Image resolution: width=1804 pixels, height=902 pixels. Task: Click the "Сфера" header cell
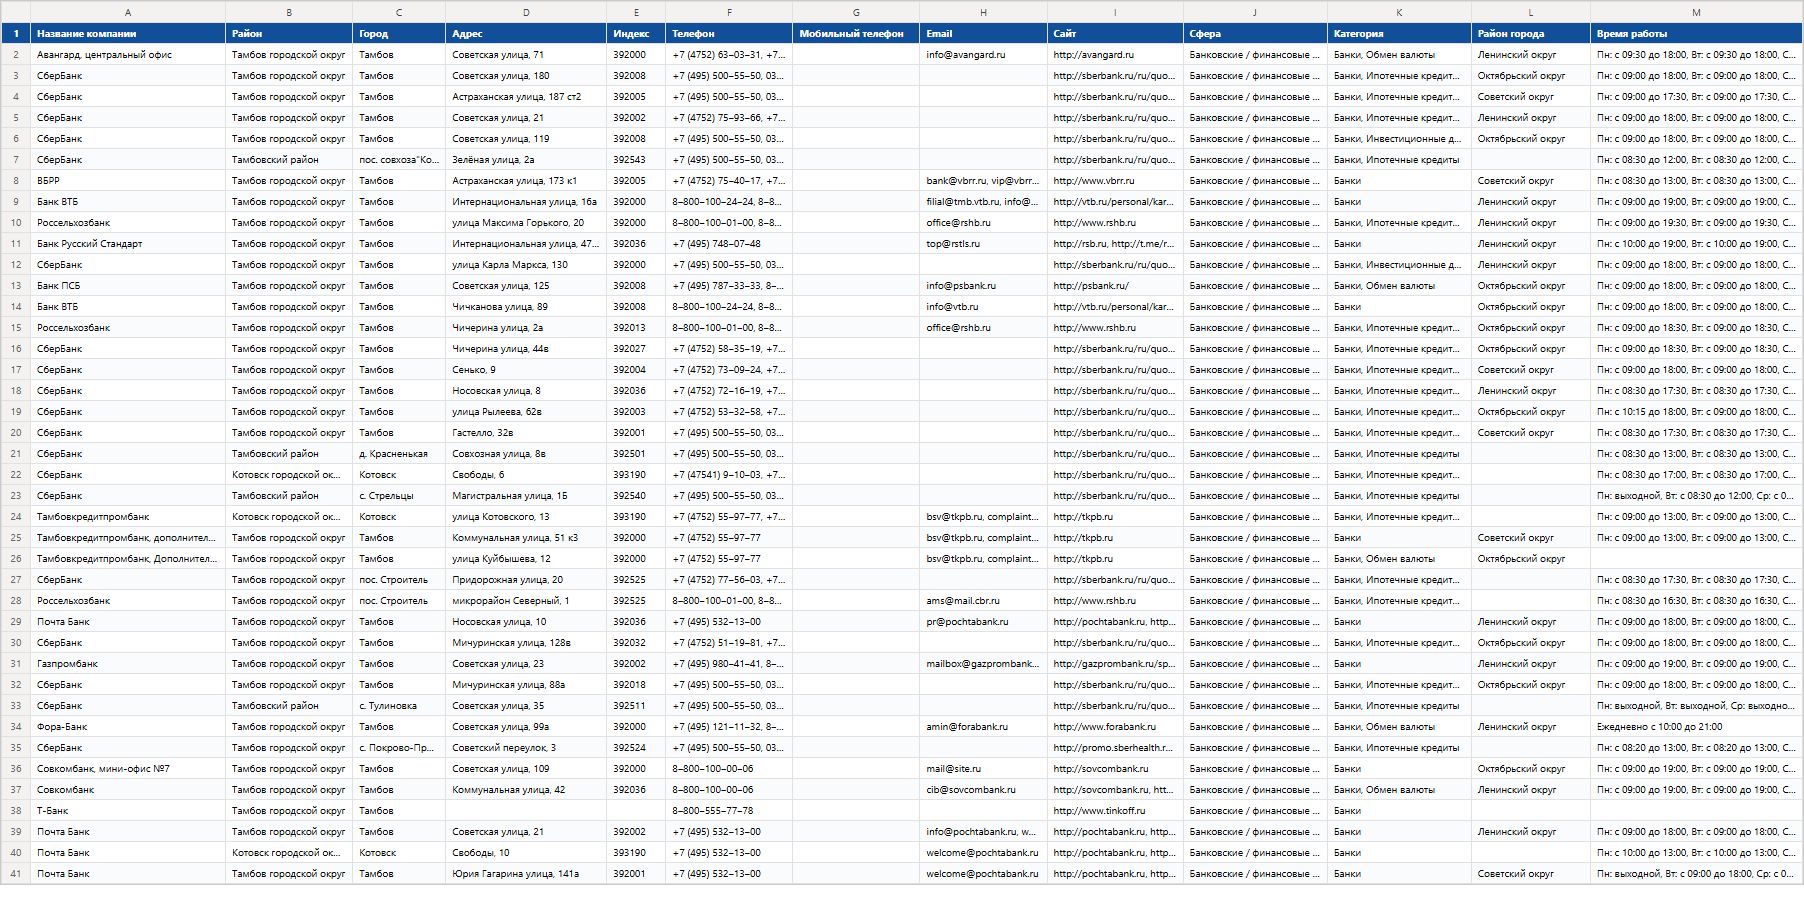1255,34
